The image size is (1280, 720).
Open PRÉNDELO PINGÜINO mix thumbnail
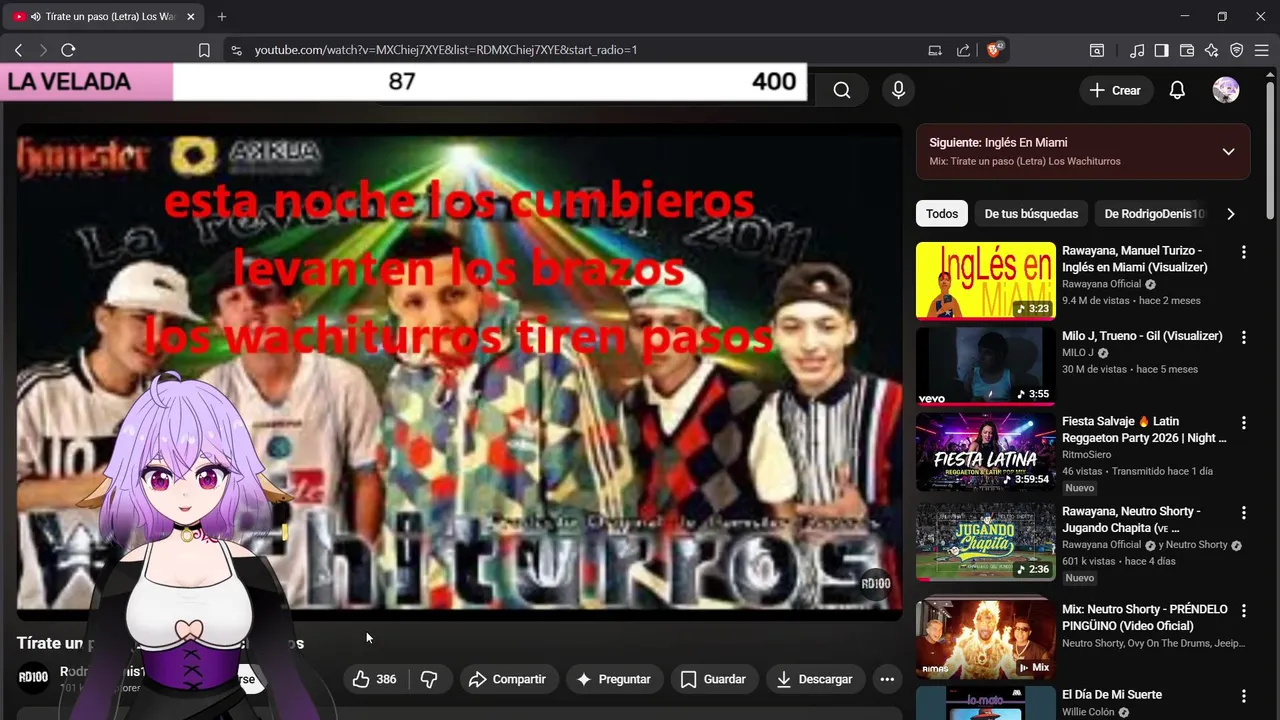click(985, 639)
